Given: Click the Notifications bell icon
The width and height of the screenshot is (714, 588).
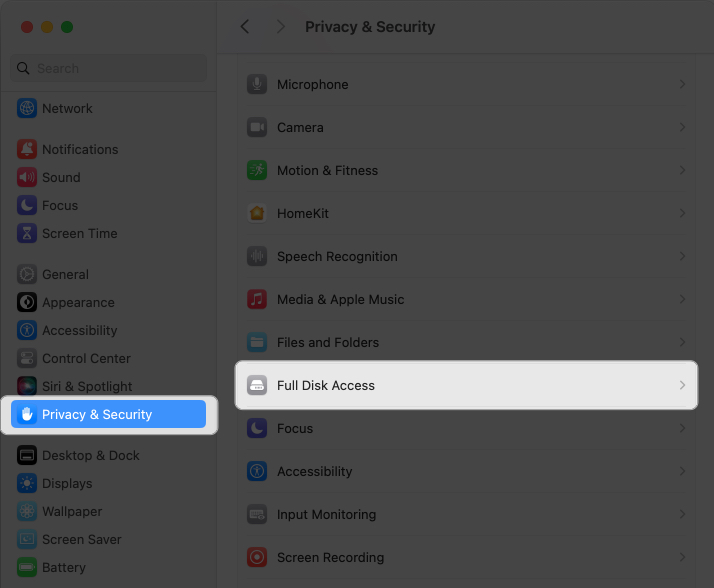Looking at the screenshot, I should [27, 149].
